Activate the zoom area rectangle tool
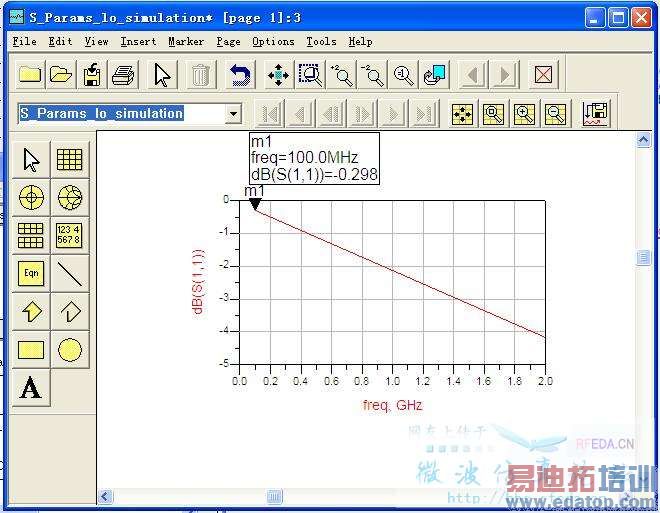Viewport: 660px width, 513px height. [x=310, y=75]
